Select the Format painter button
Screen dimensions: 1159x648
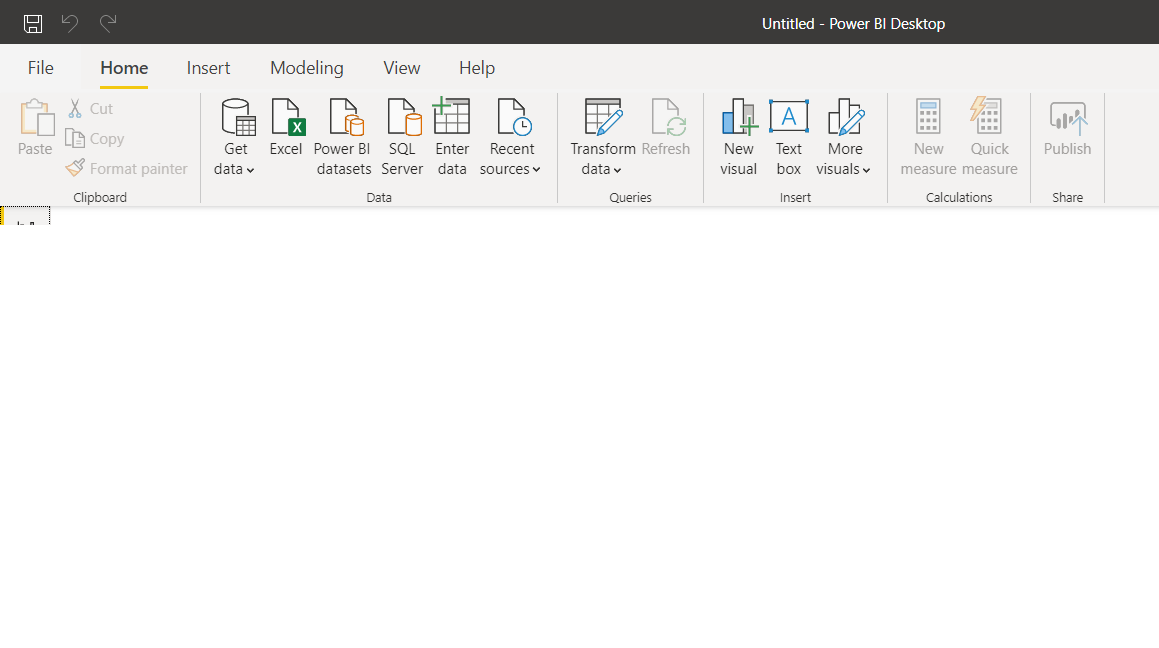(126, 168)
